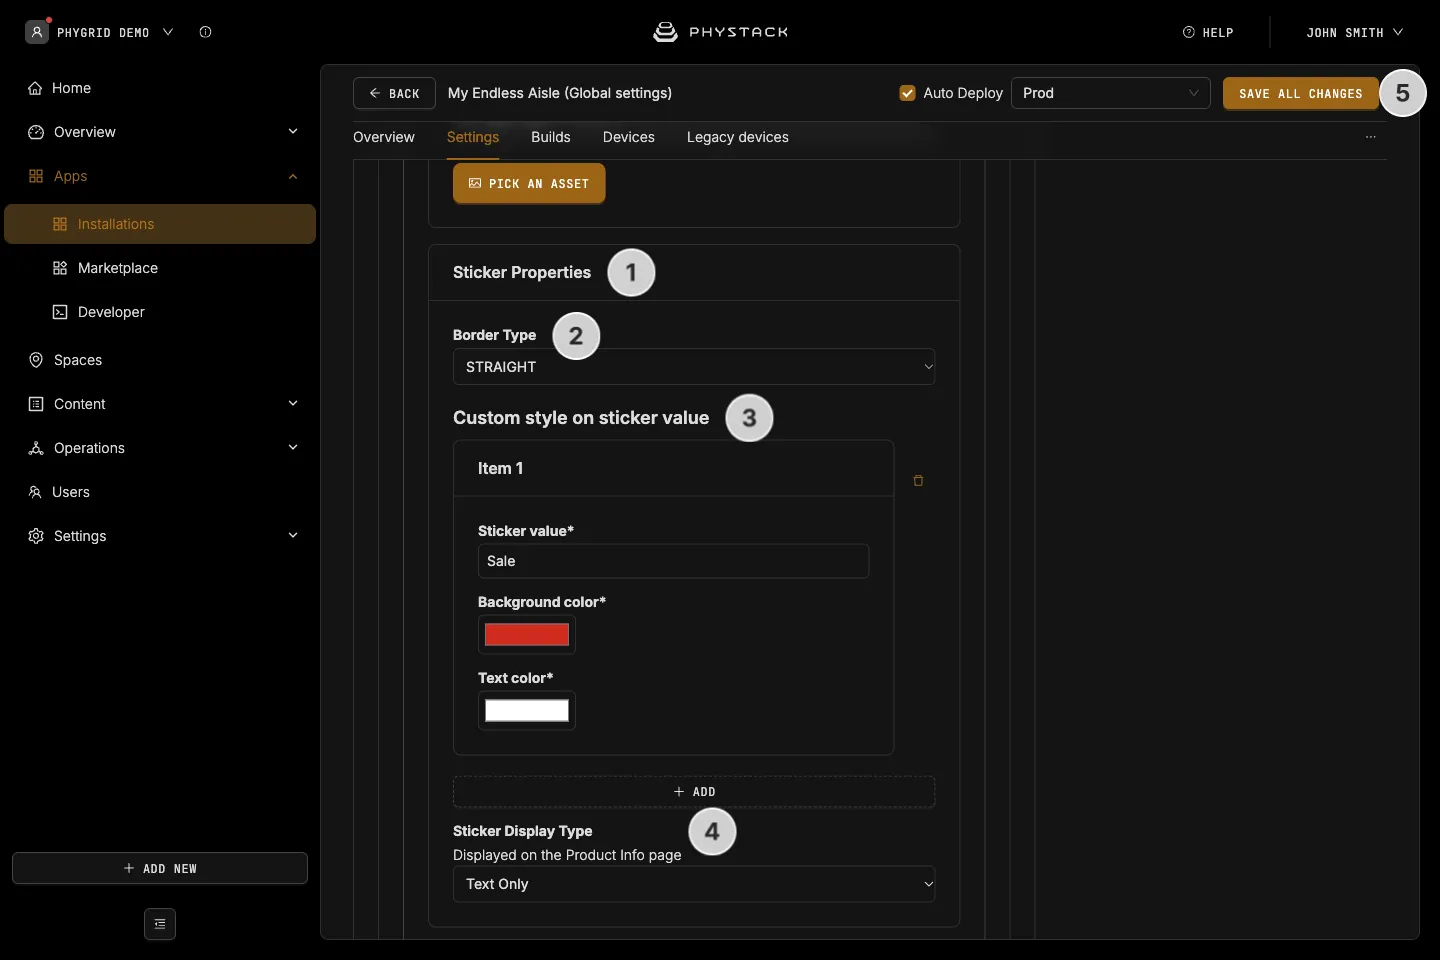Open the Border Type STRAIGHT dropdown
The width and height of the screenshot is (1440, 960).
pyautogui.click(x=694, y=367)
